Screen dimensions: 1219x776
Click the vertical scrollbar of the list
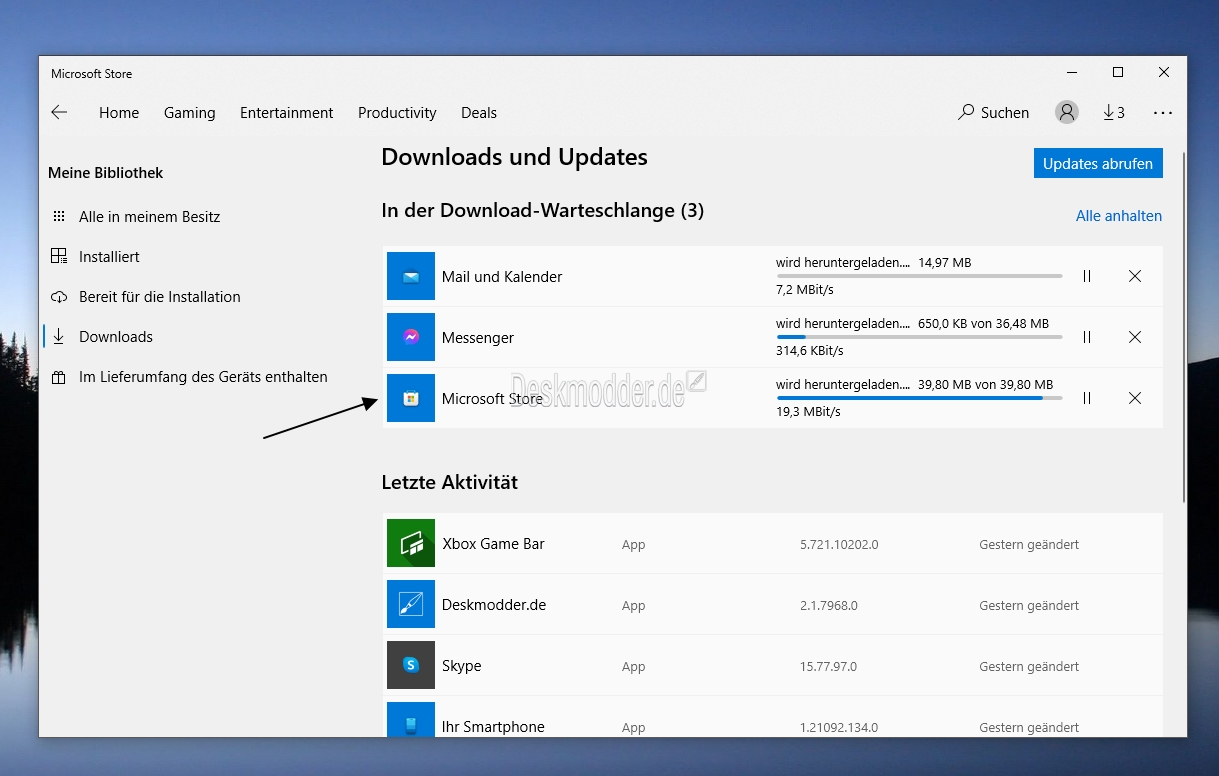(x=1184, y=325)
